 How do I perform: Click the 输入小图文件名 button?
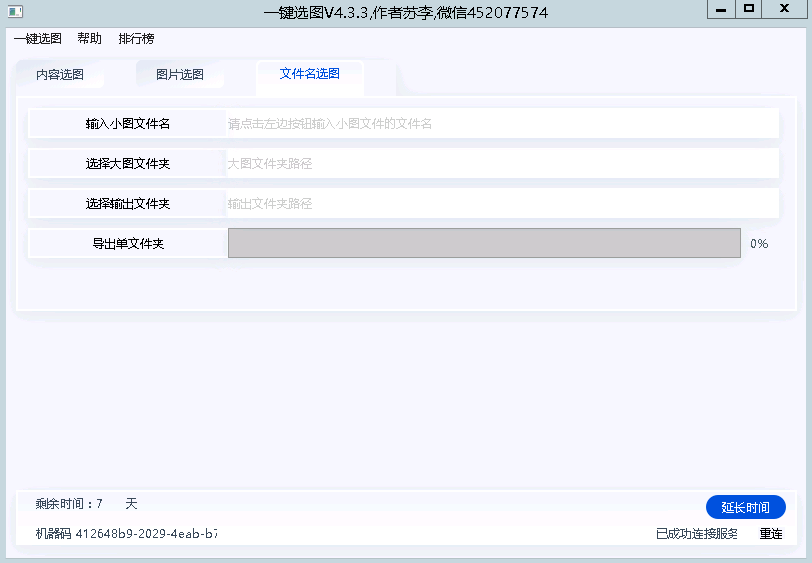(x=128, y=123)
